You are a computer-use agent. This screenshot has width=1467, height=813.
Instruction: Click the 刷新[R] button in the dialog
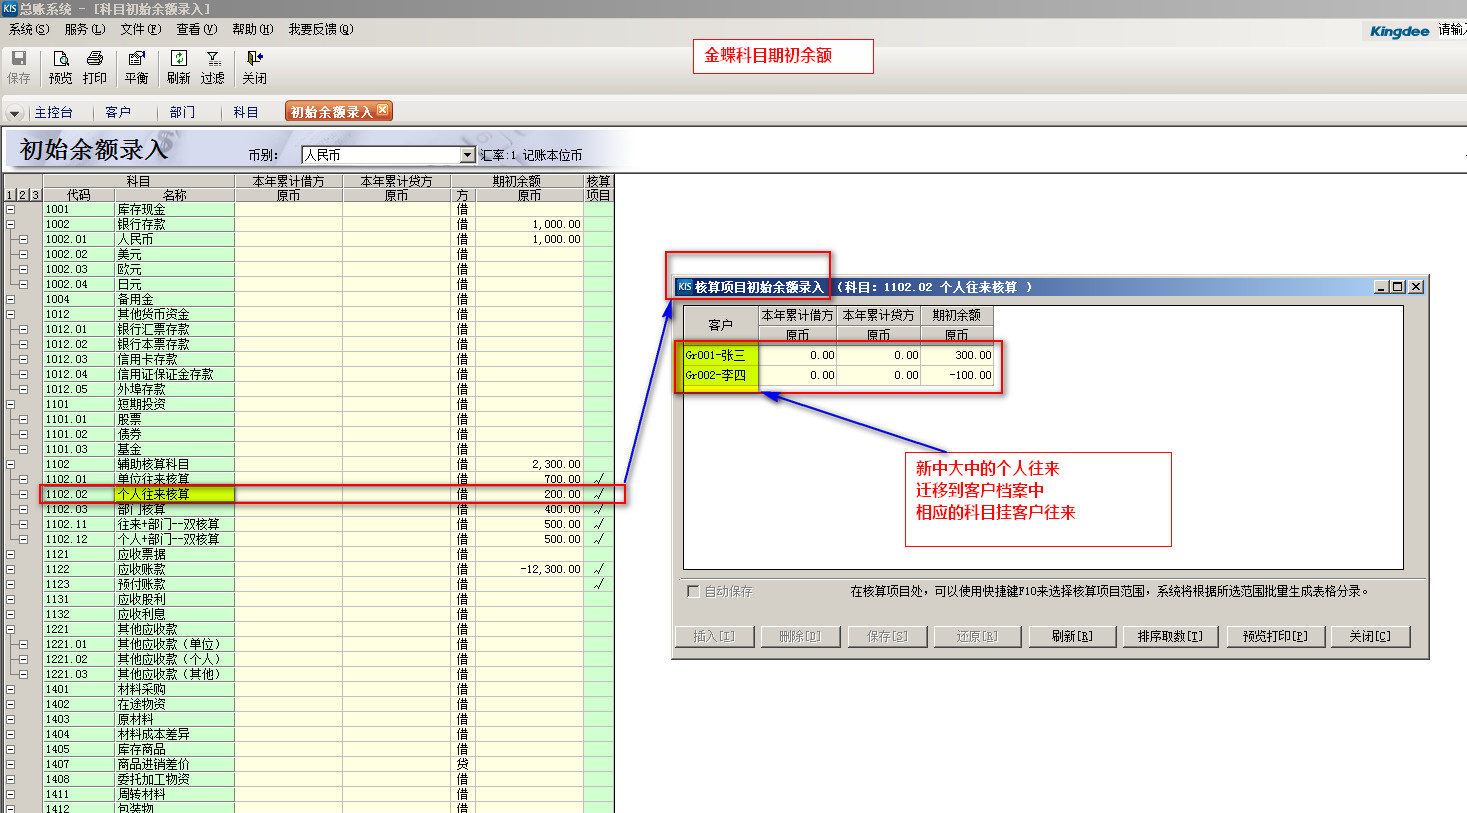[x=1071, y=636]
